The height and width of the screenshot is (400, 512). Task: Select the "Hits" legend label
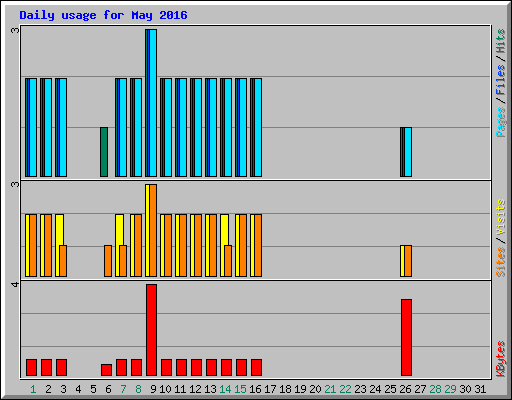(500, 41)
